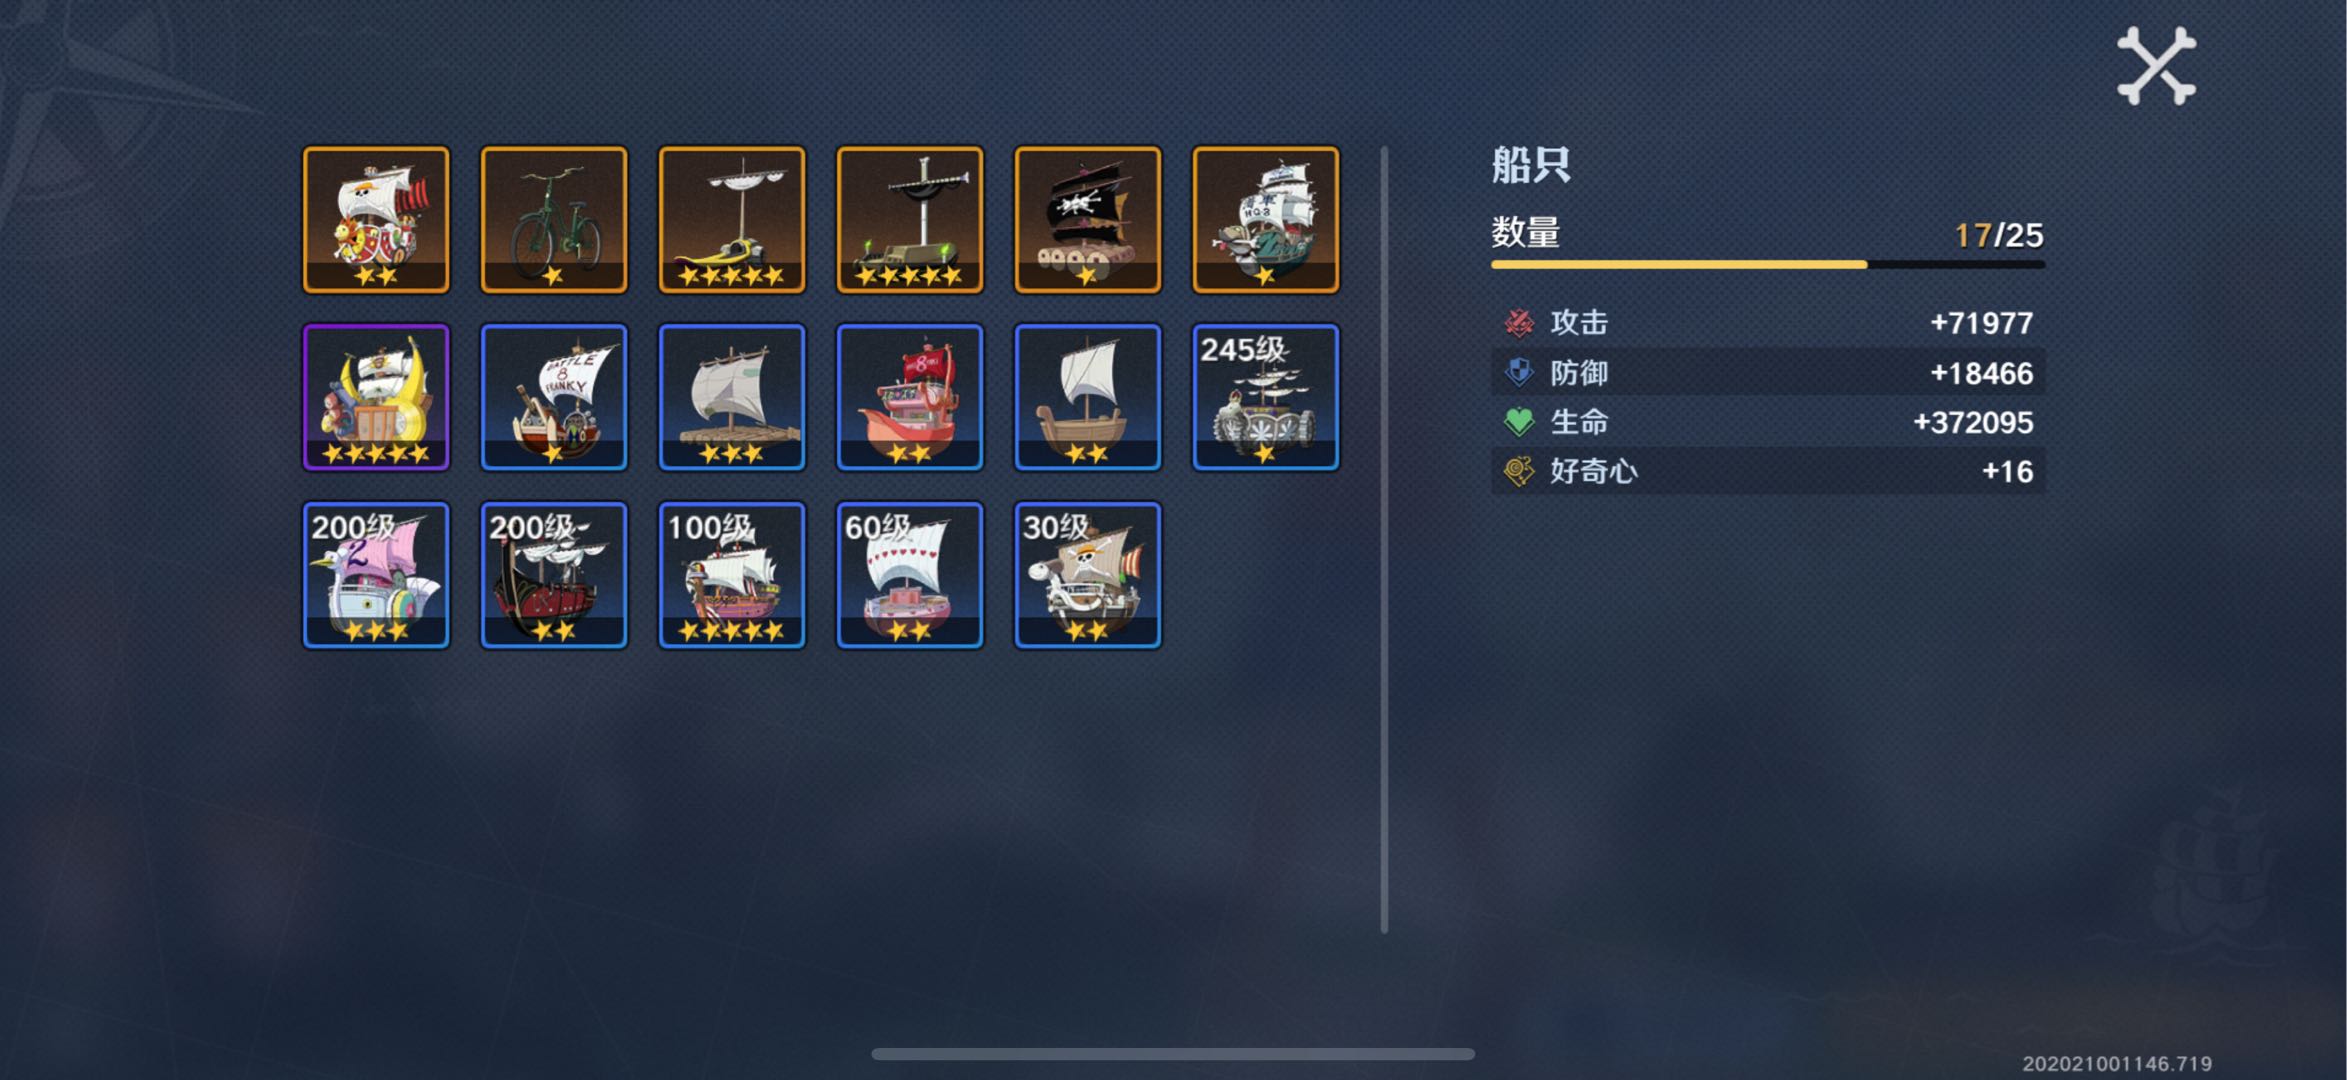2347x1080 pixels.
Task: Choose the black pirate sail raft ship
Action: (x=1088, y=220)
